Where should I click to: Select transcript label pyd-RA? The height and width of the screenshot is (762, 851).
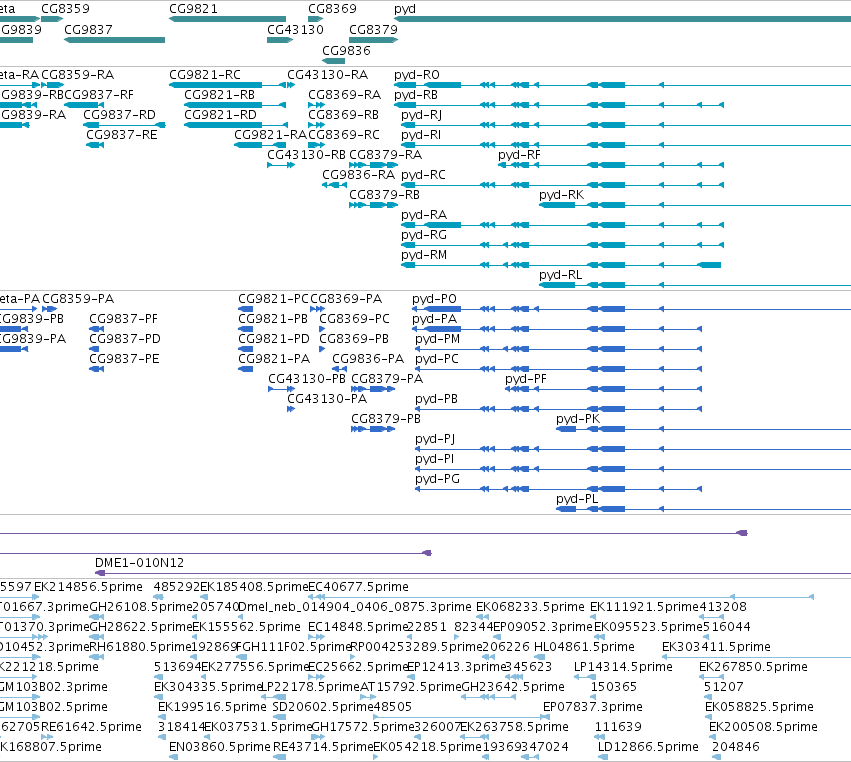point(424,214)
